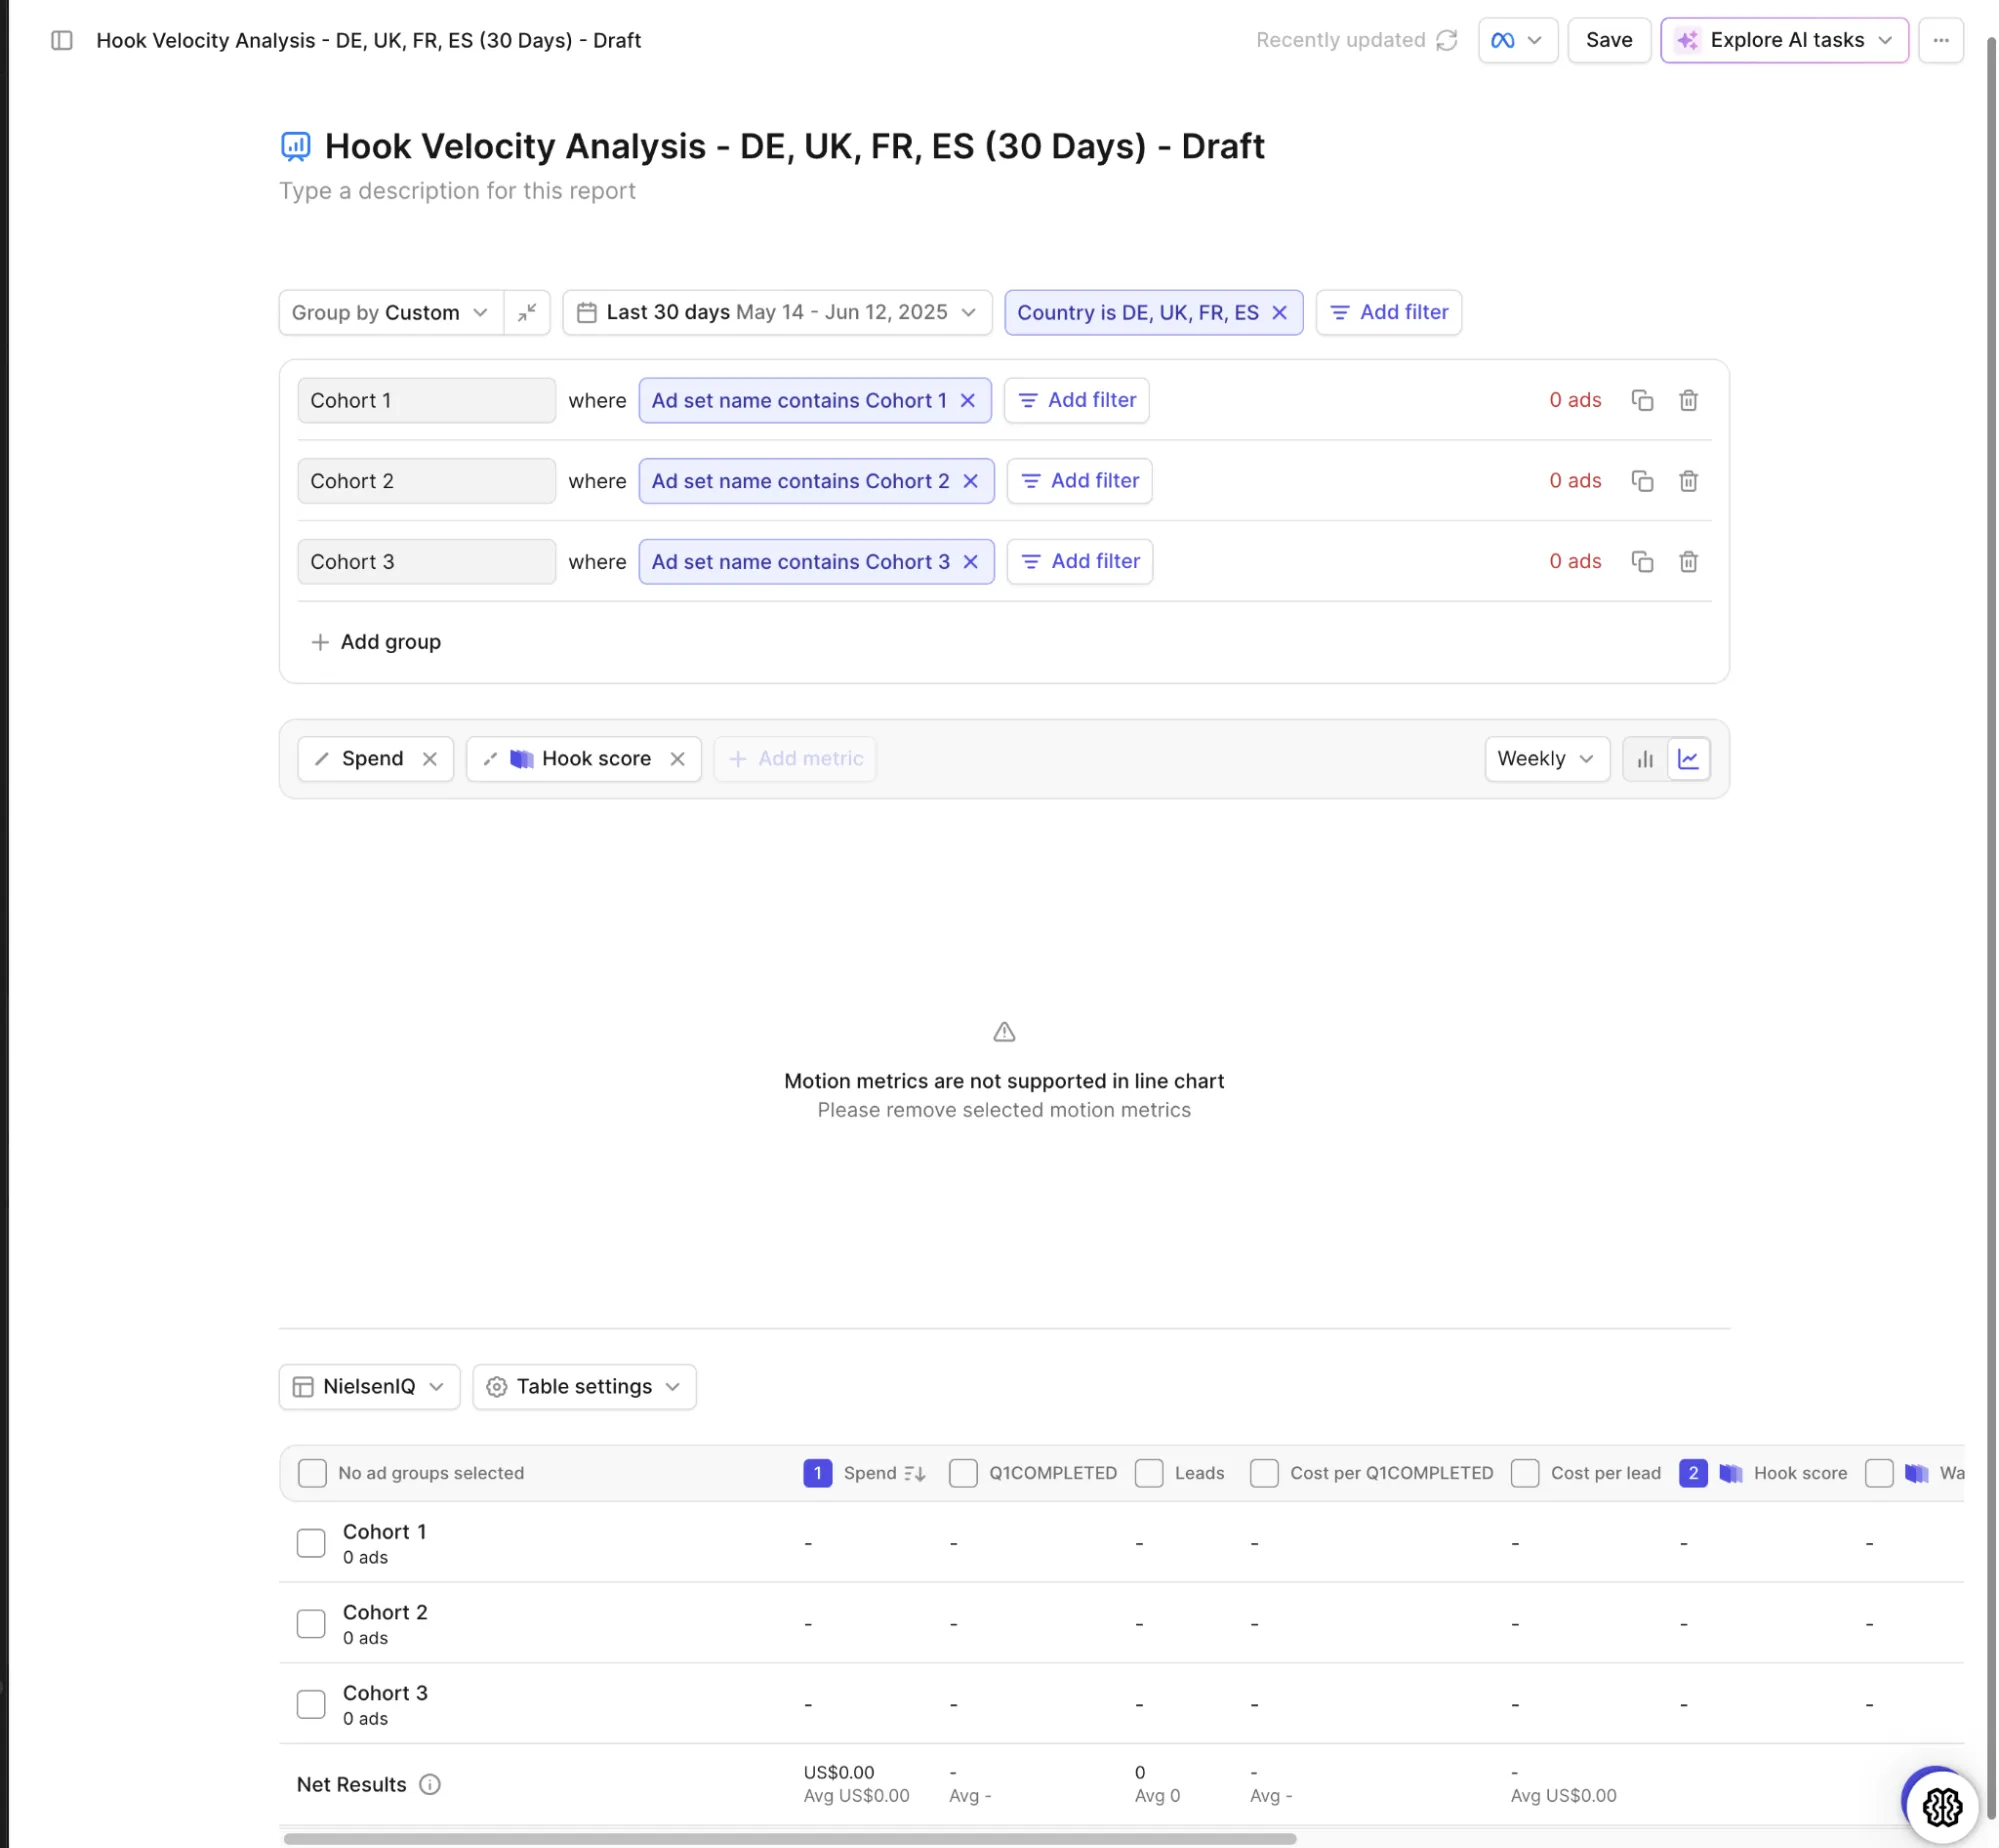Switch to line chart view

tap(1688, 759)
